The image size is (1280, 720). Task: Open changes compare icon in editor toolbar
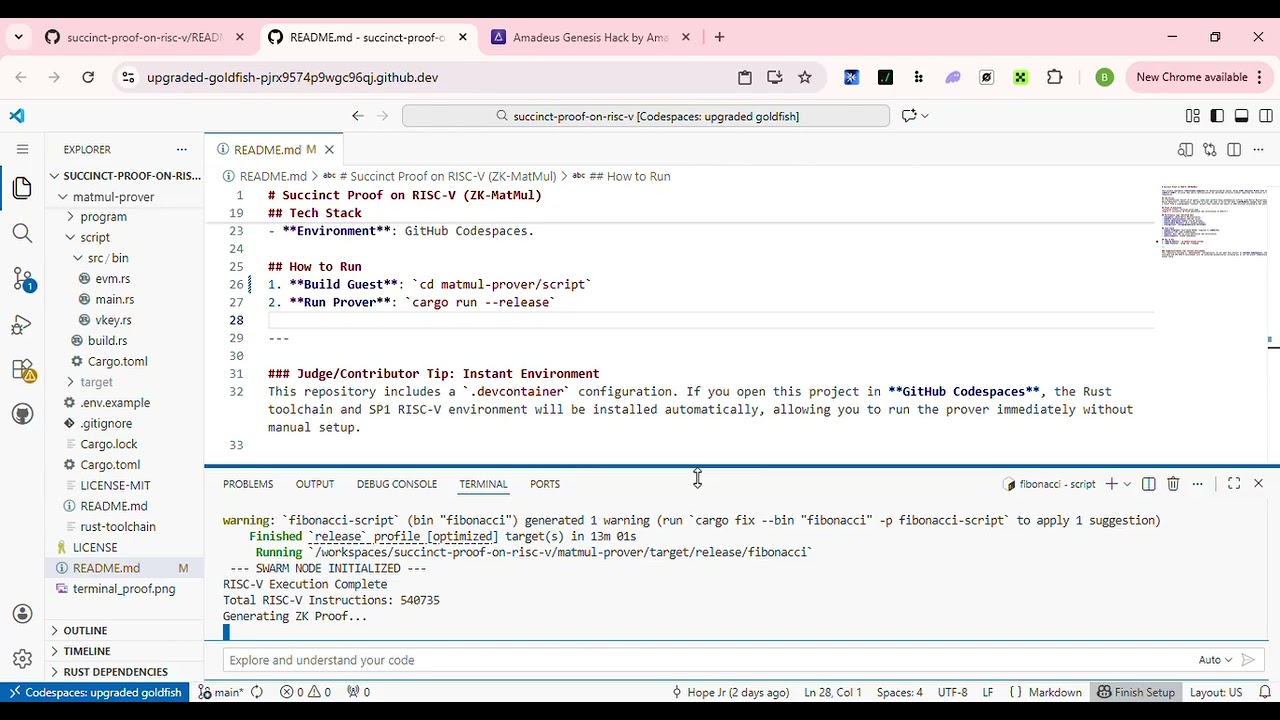coord(1210,150)
